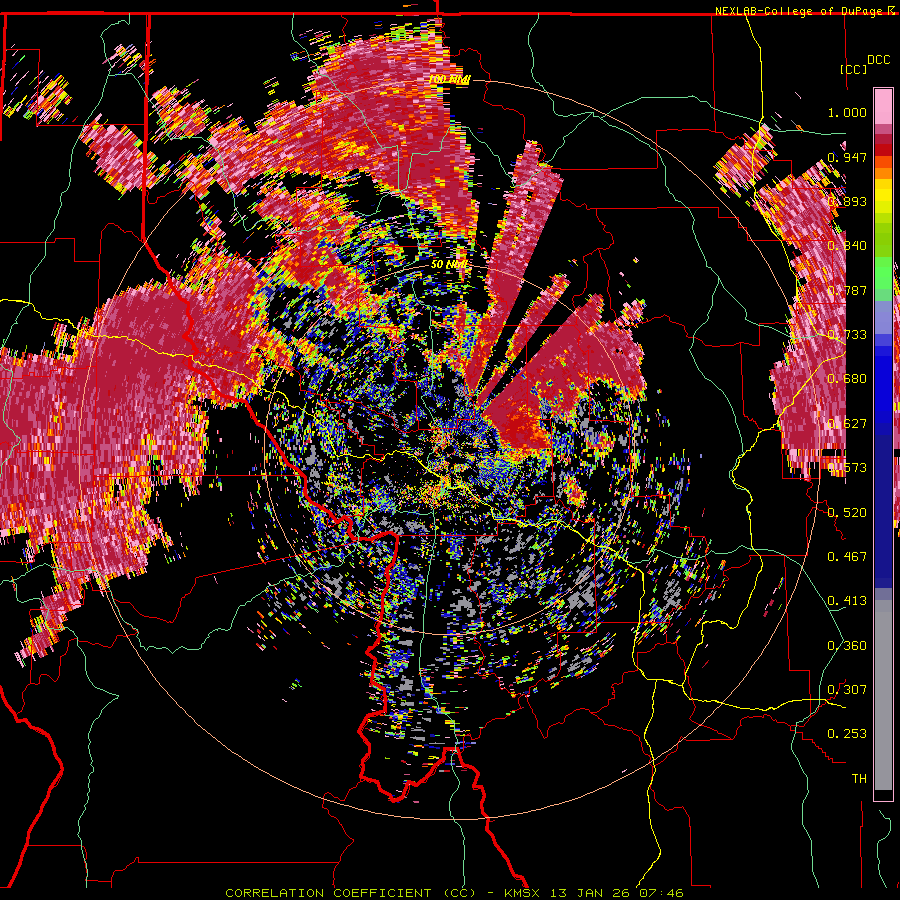Click the 0.840 scale value

coord(847,246)
